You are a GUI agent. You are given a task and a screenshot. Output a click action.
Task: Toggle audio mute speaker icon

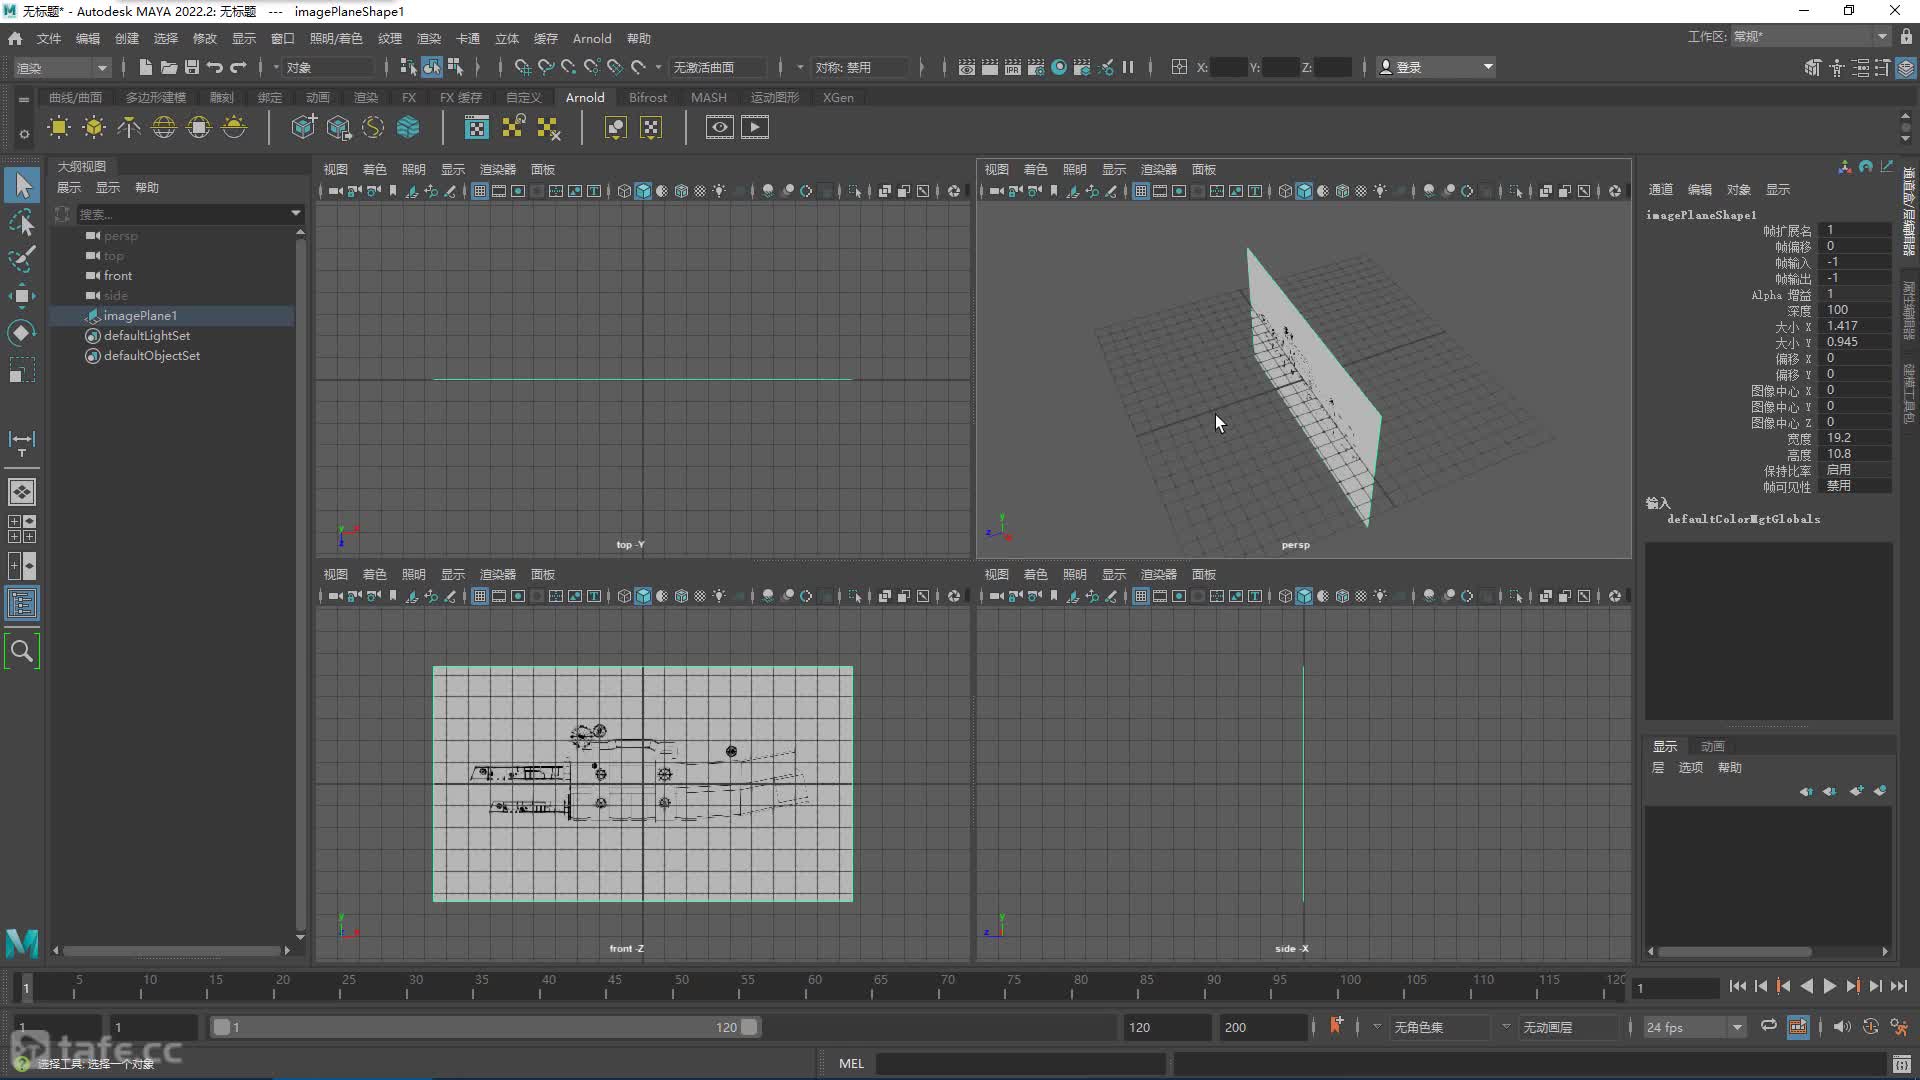point(1842,1026)
